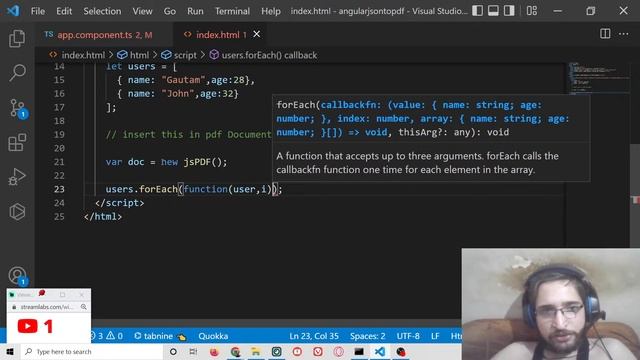This screenshot has width=640, height=360.
Task: Open Task View in the taskbar
Action: coord(193,351)
